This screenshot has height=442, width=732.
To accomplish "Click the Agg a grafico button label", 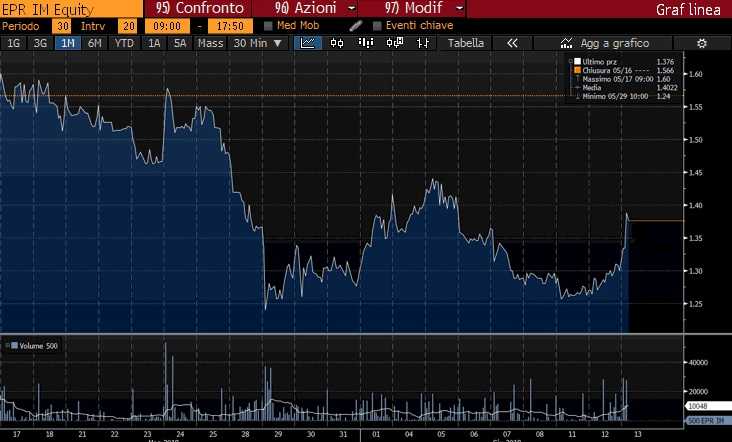I will 614,43.
